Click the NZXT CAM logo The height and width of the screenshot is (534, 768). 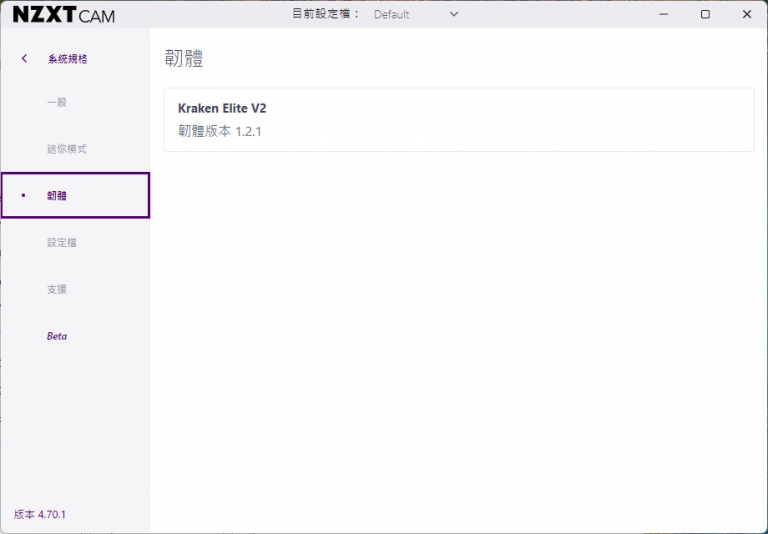[x=64, y=15]
